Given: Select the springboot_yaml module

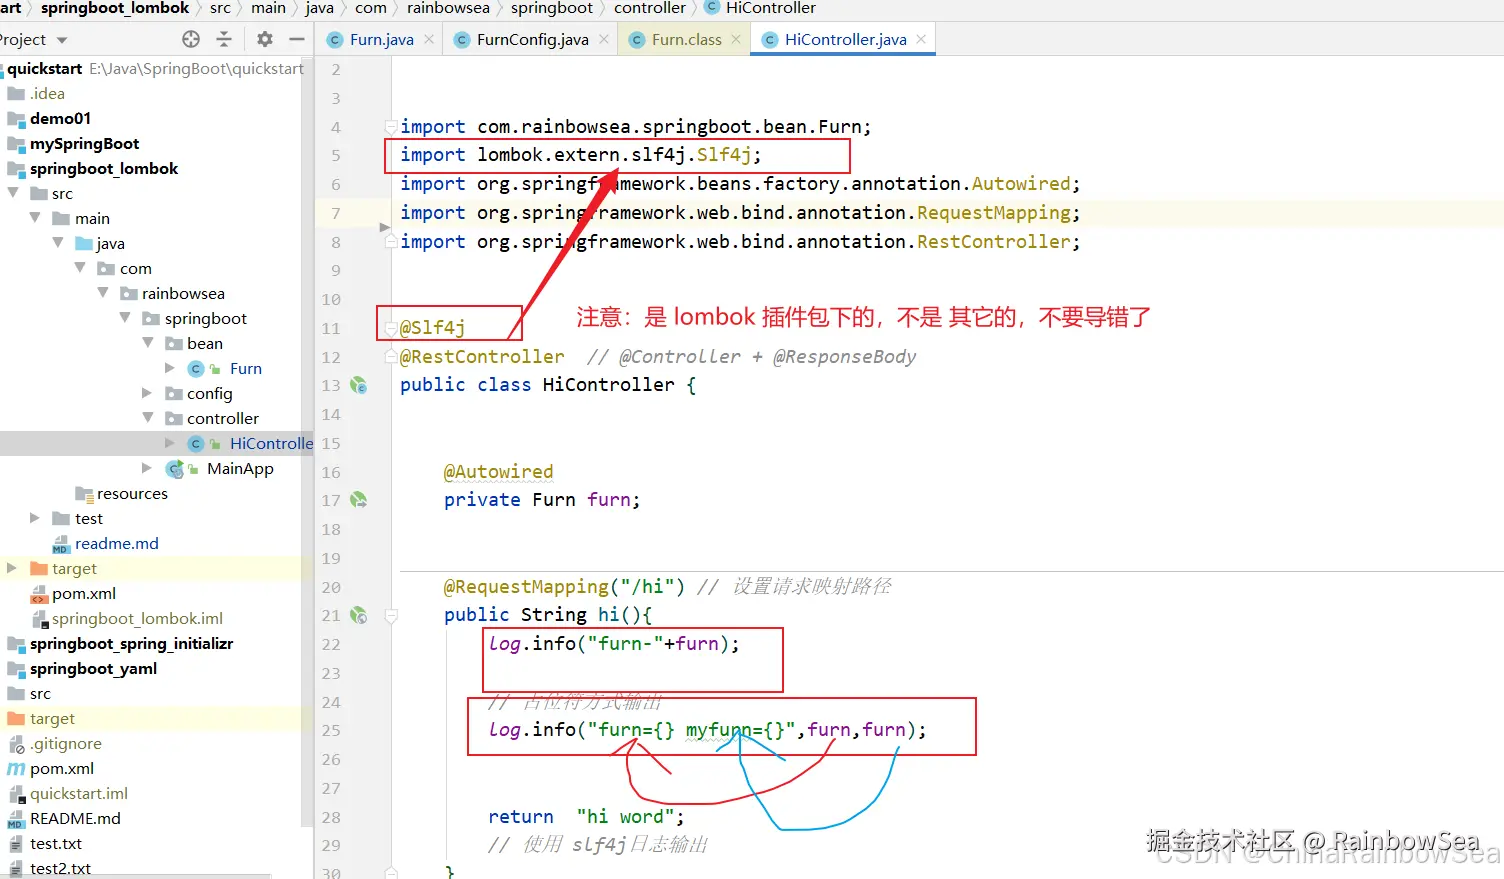Looking at the screenshot, I should pos(93,668).
